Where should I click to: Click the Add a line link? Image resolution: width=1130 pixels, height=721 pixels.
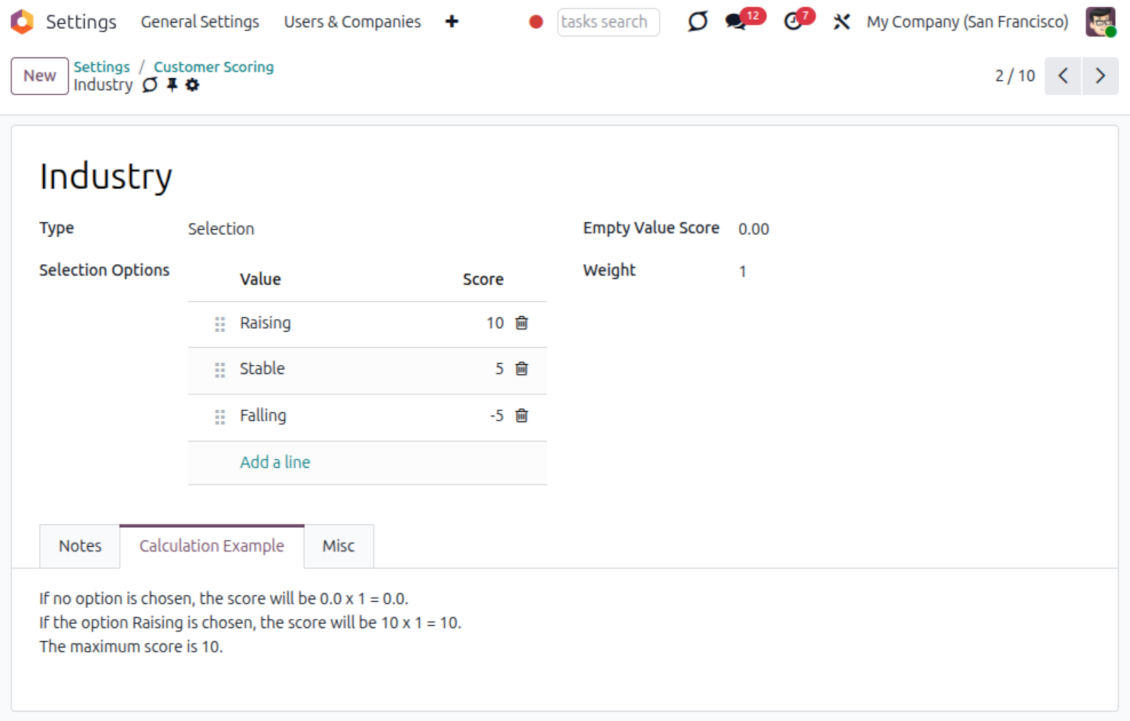(x=275, y=462)
